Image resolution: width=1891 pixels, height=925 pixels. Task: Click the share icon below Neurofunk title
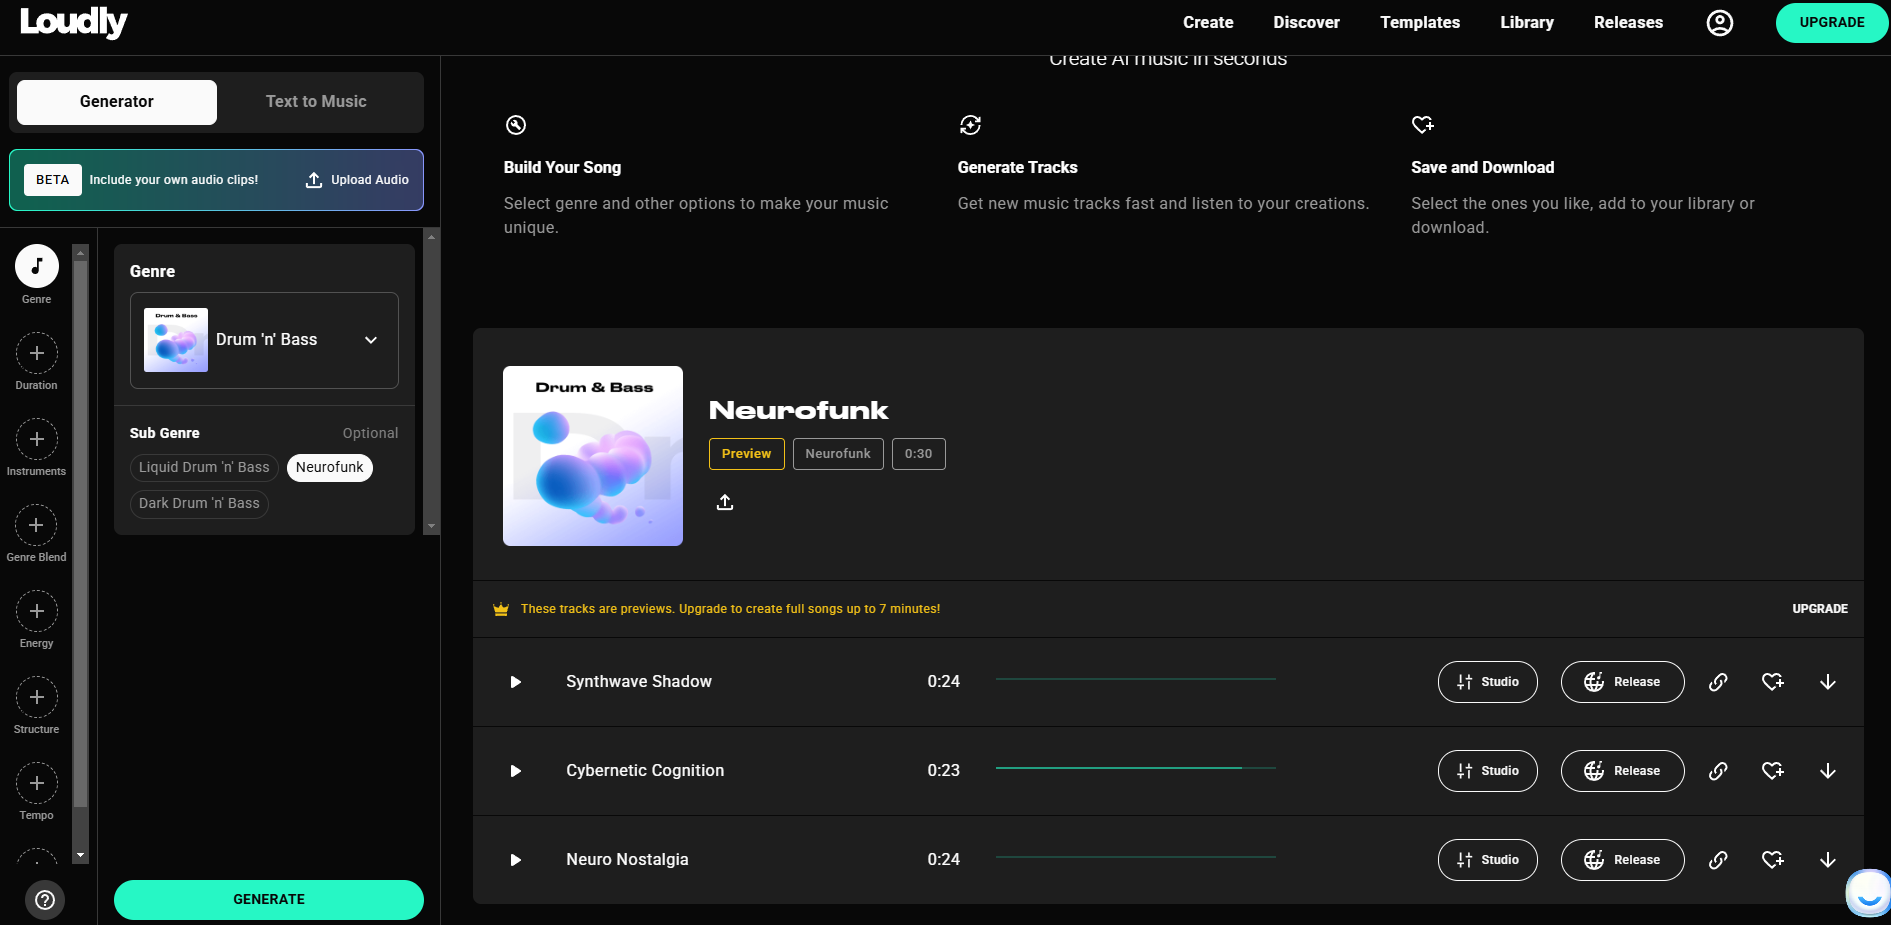point(725,502)
